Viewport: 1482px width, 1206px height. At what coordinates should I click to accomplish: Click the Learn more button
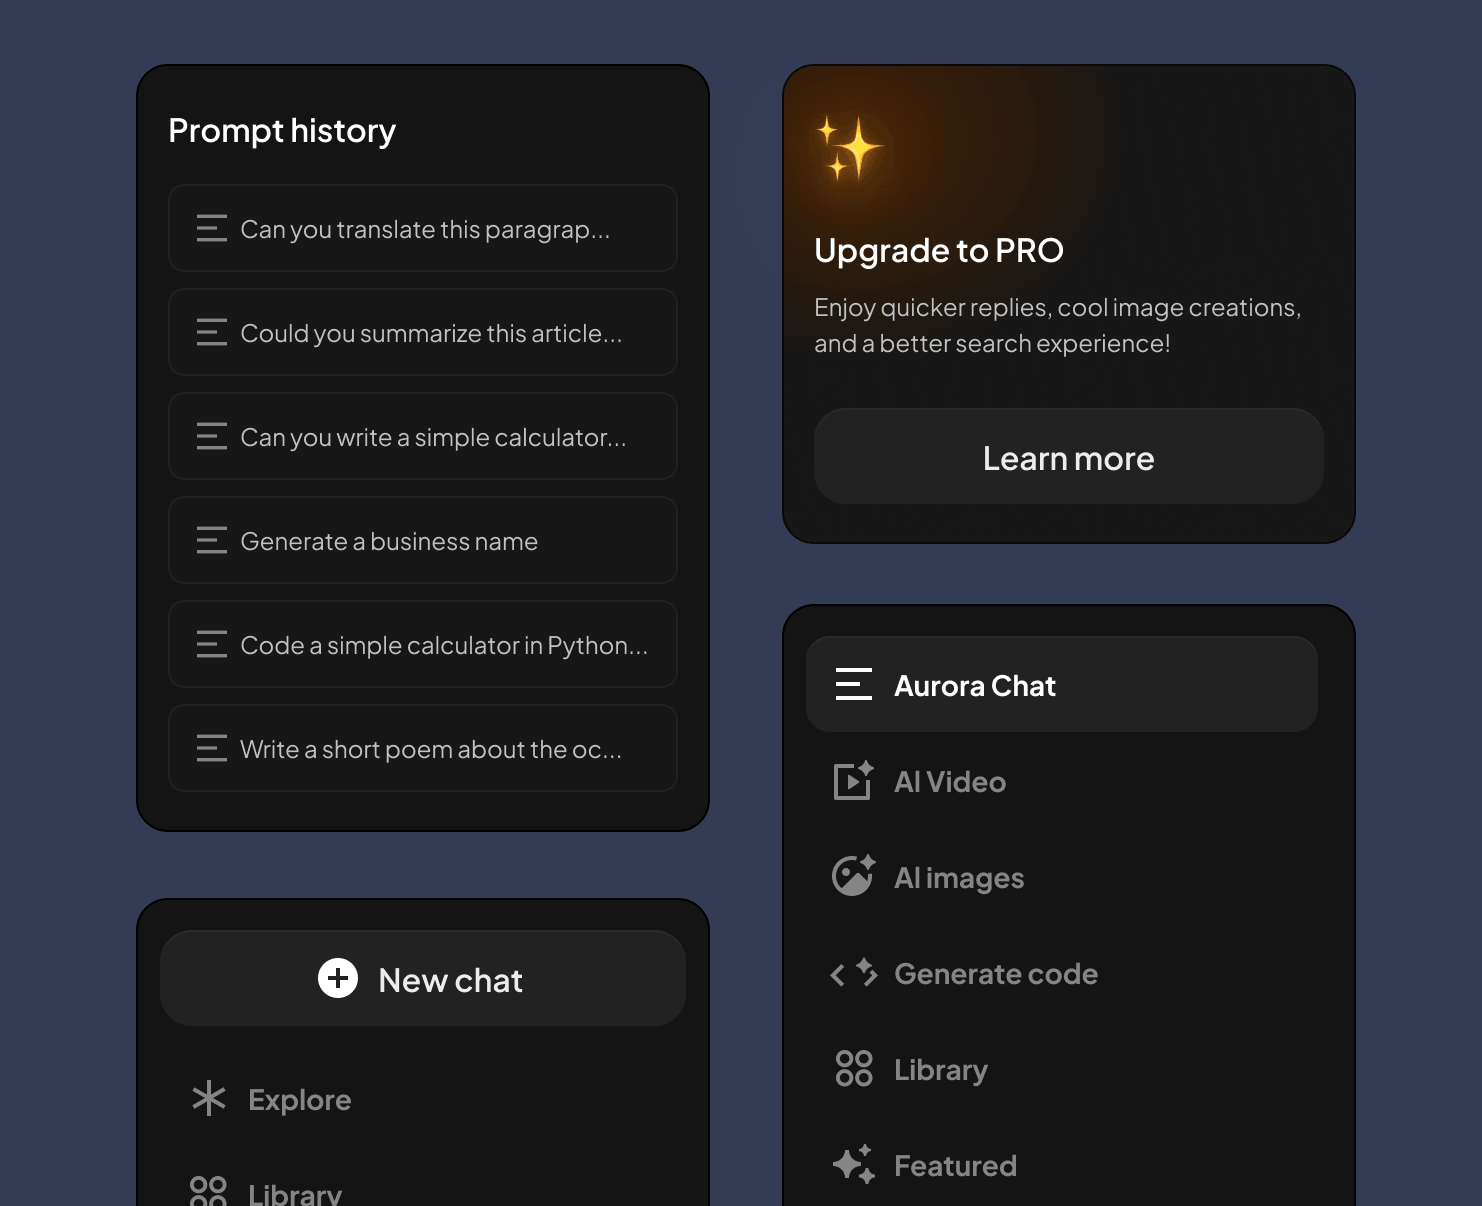pos(1068,457)
